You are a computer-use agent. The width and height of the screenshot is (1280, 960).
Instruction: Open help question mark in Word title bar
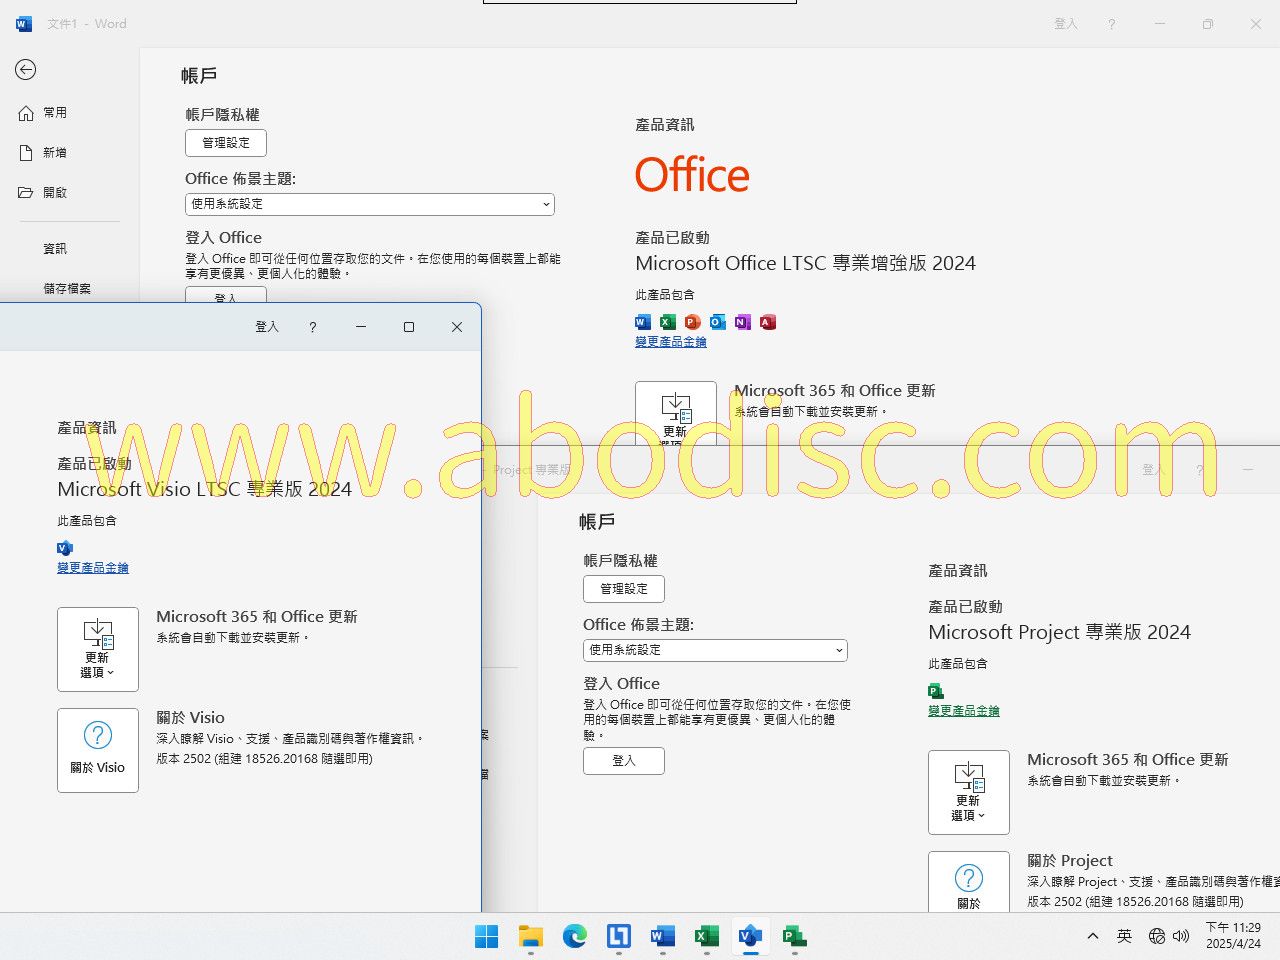coord(1112,24)
